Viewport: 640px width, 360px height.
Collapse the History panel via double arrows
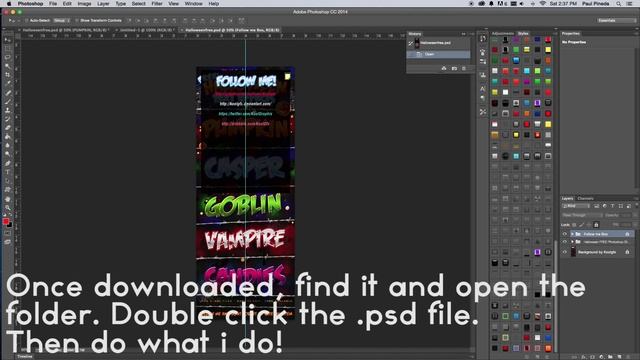click(x=463, y=34)
